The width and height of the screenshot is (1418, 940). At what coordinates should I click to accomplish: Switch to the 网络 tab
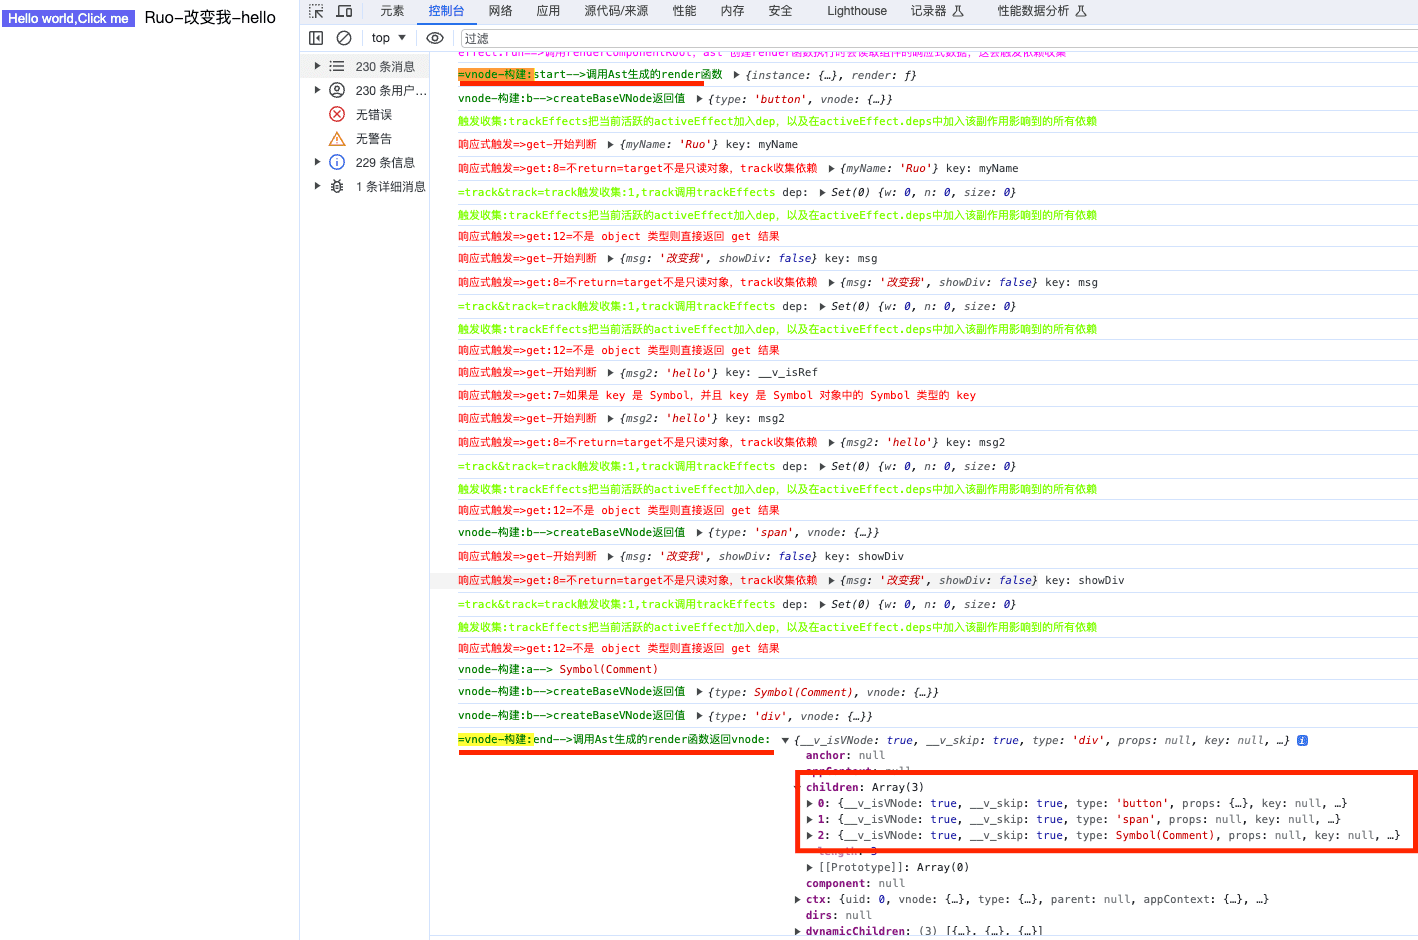(500, 10)
